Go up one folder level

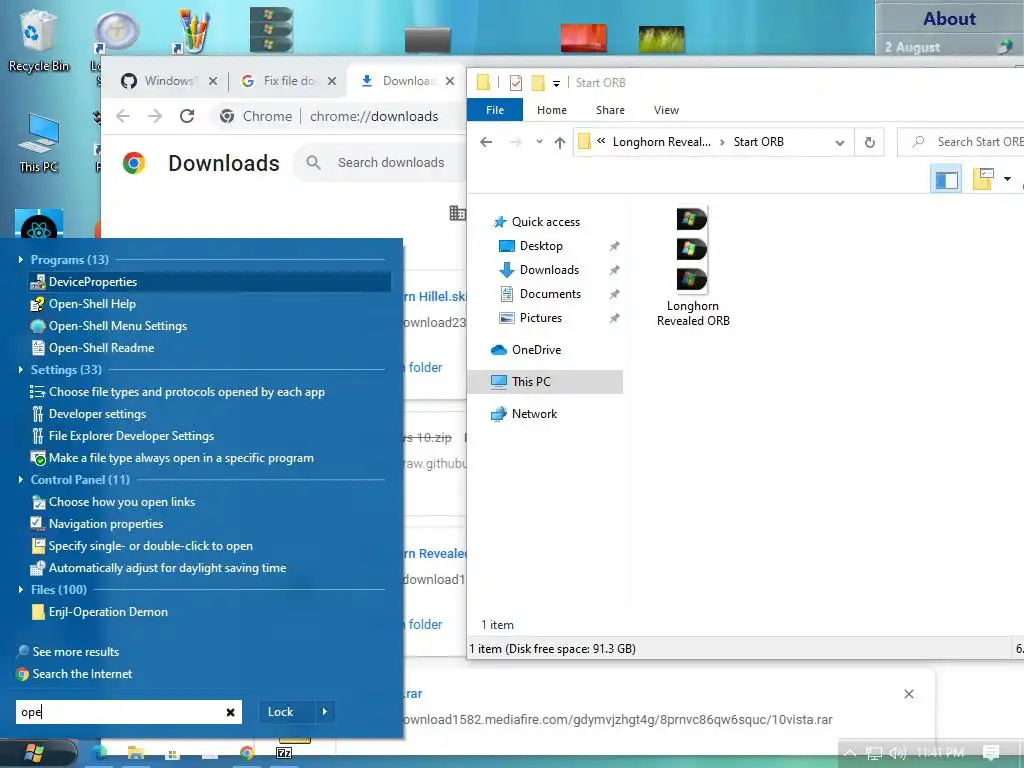point(560,142)
